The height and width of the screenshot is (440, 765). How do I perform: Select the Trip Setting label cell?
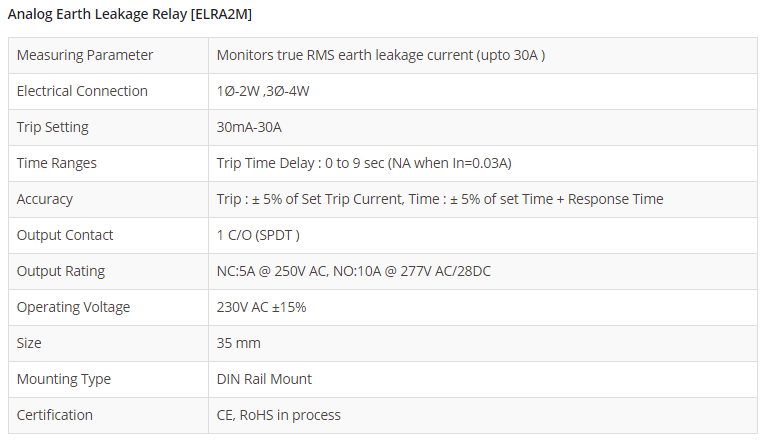point(53,127)
